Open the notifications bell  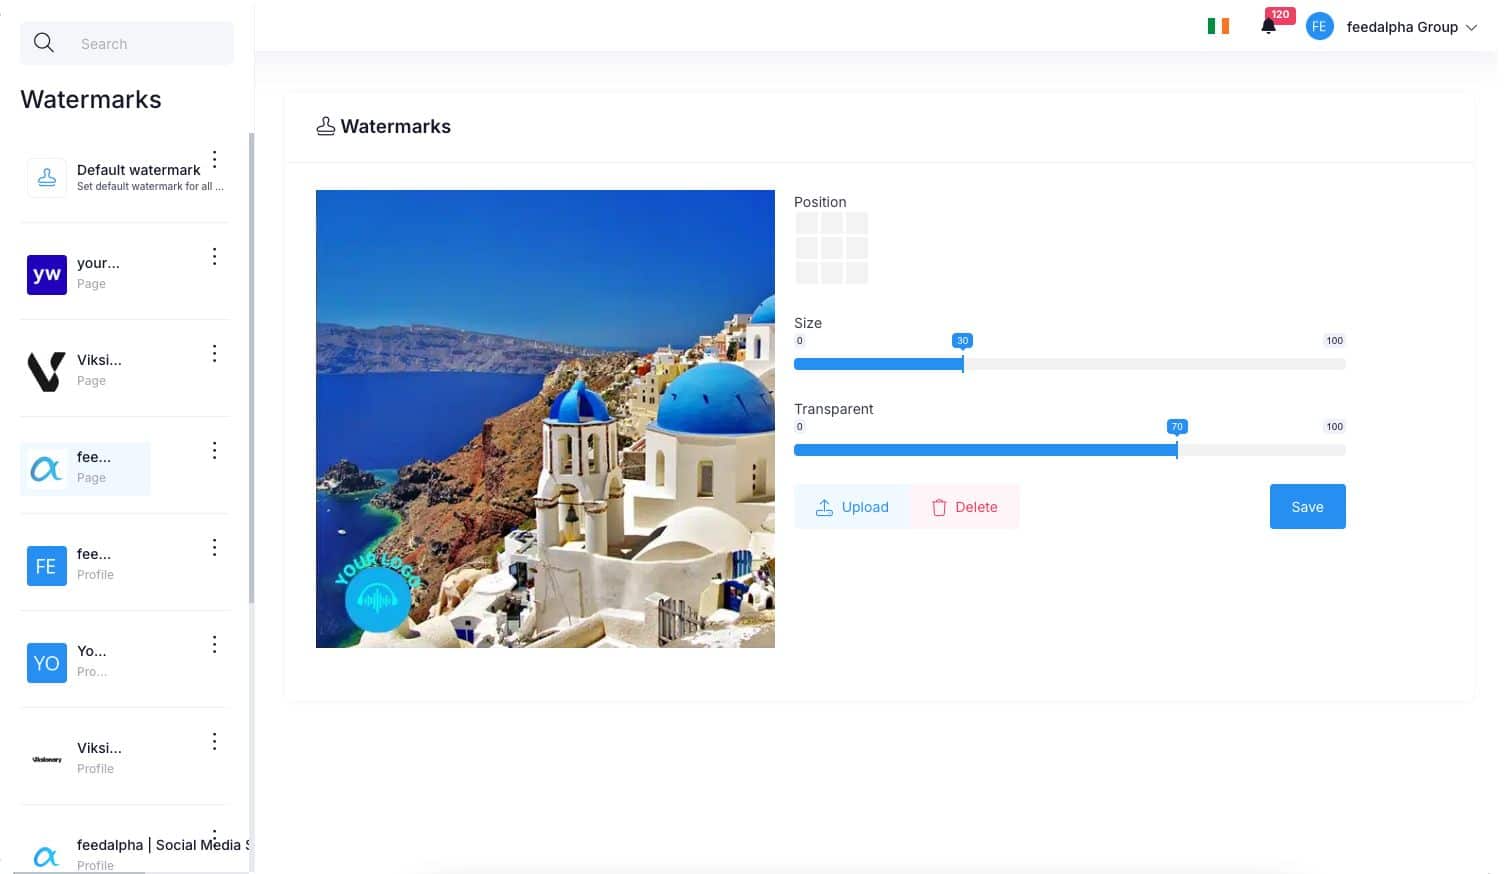tap(1268, 27)
